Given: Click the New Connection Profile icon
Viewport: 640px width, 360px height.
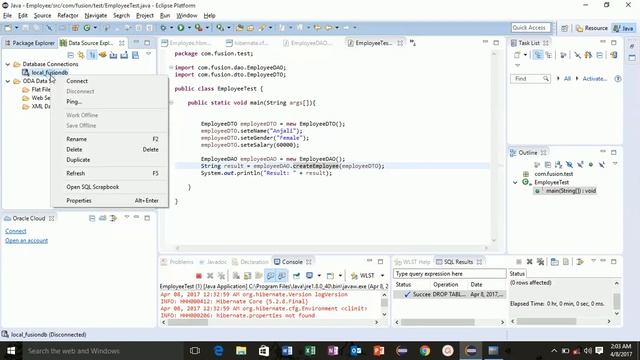Looking at the screenshot, I should (81, 55).
